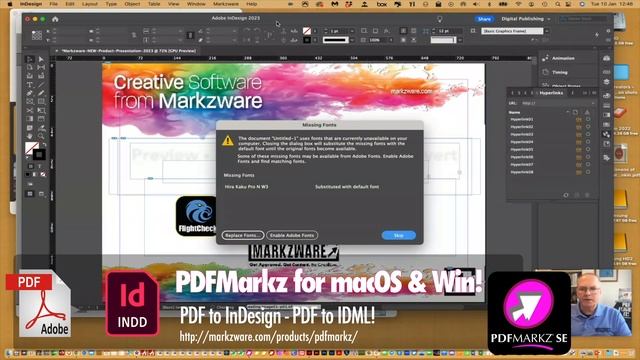Click the stroke weight field showing 1 pt

coord(338,31)
